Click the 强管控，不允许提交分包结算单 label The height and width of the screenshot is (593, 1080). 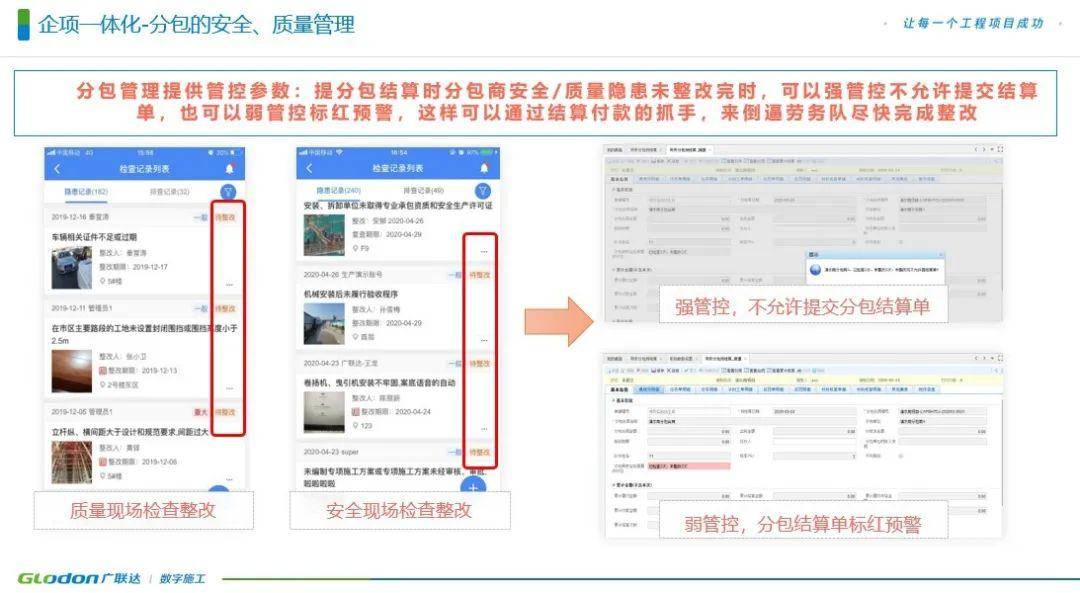(802, 308)
